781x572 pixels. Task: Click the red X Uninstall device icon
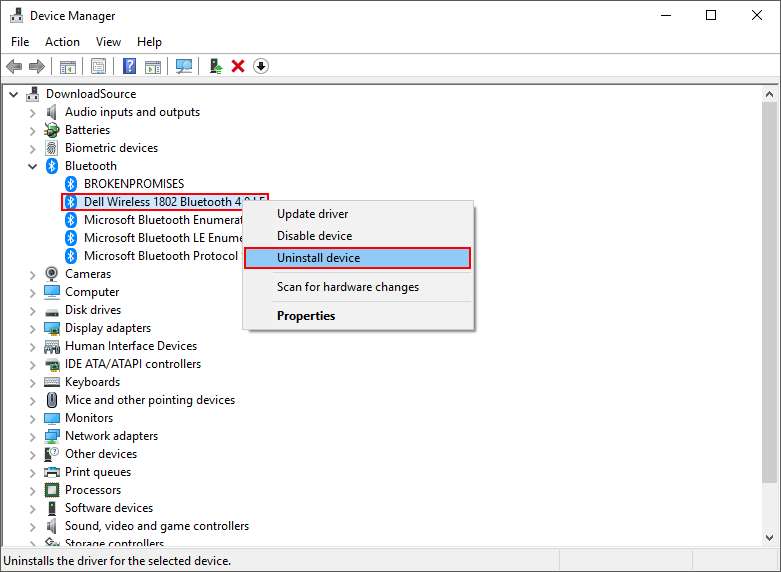point(238,66)
